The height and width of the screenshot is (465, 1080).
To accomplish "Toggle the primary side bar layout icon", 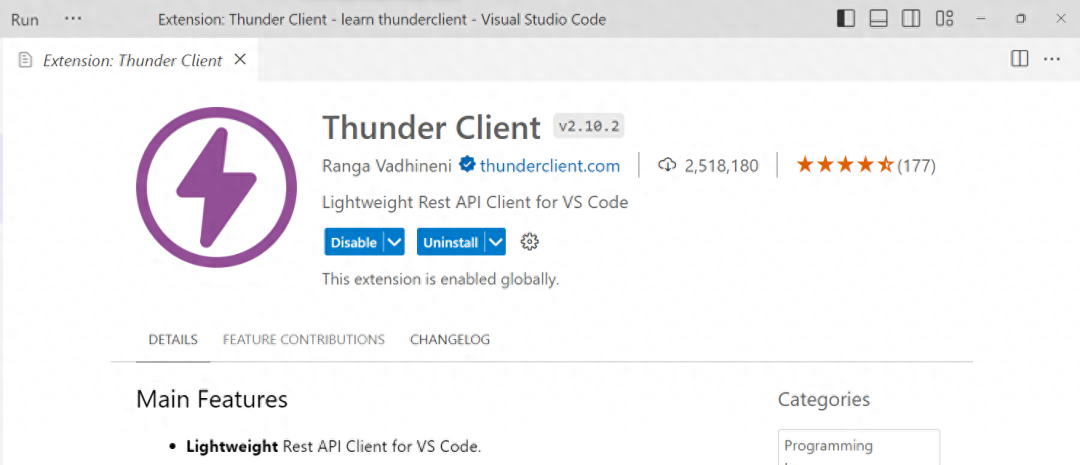I will (845, 19).
